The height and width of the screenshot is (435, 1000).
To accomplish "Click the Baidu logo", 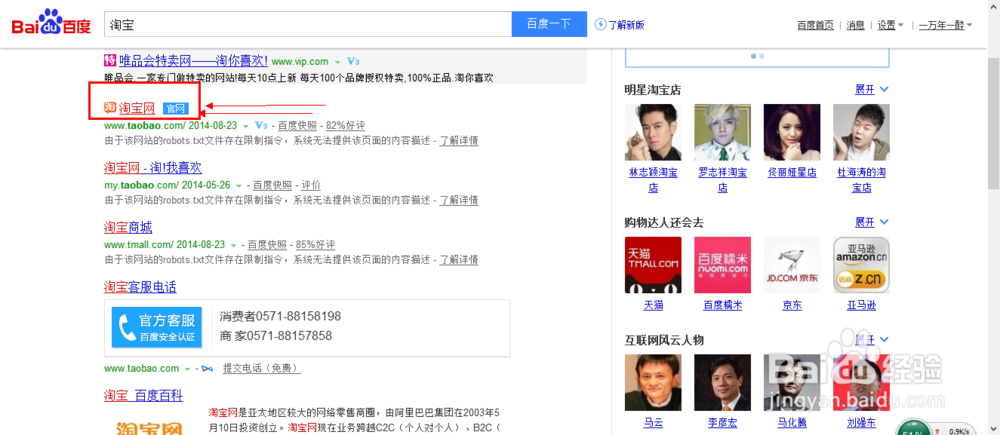I will click(x=51, y=23).
